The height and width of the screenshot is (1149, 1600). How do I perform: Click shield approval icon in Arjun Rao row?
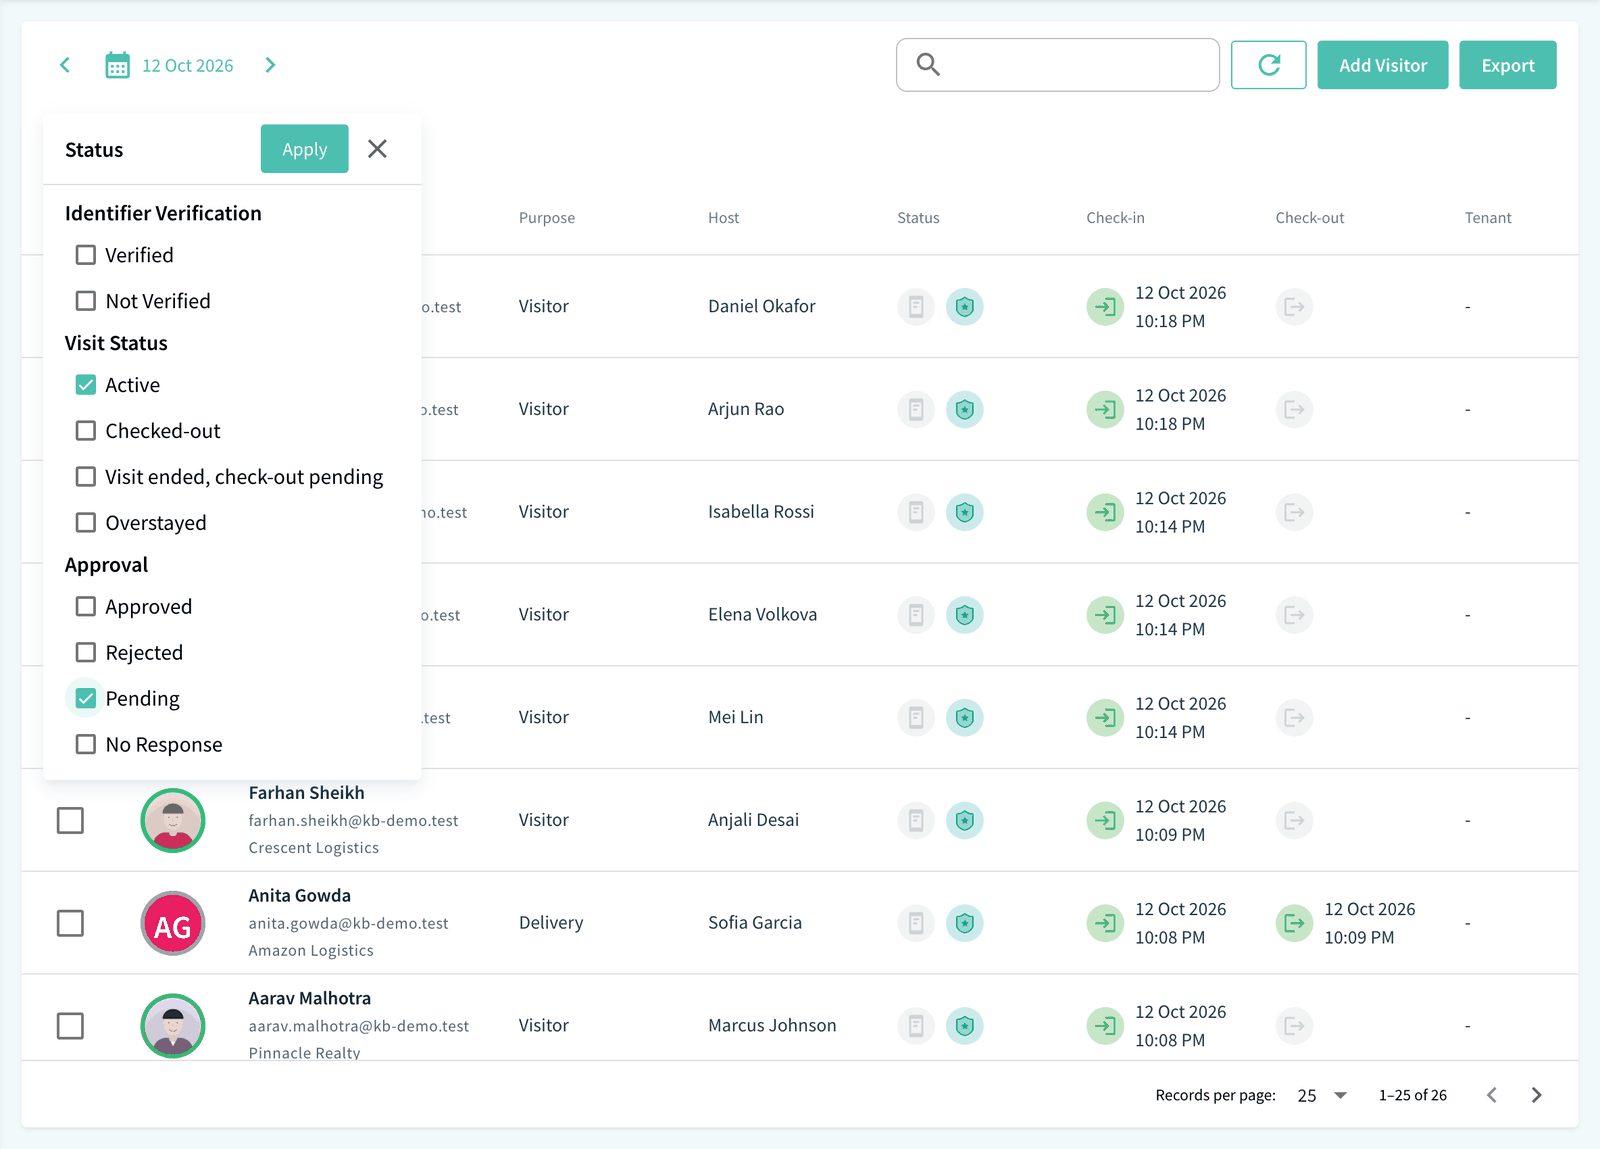[965, 409]
